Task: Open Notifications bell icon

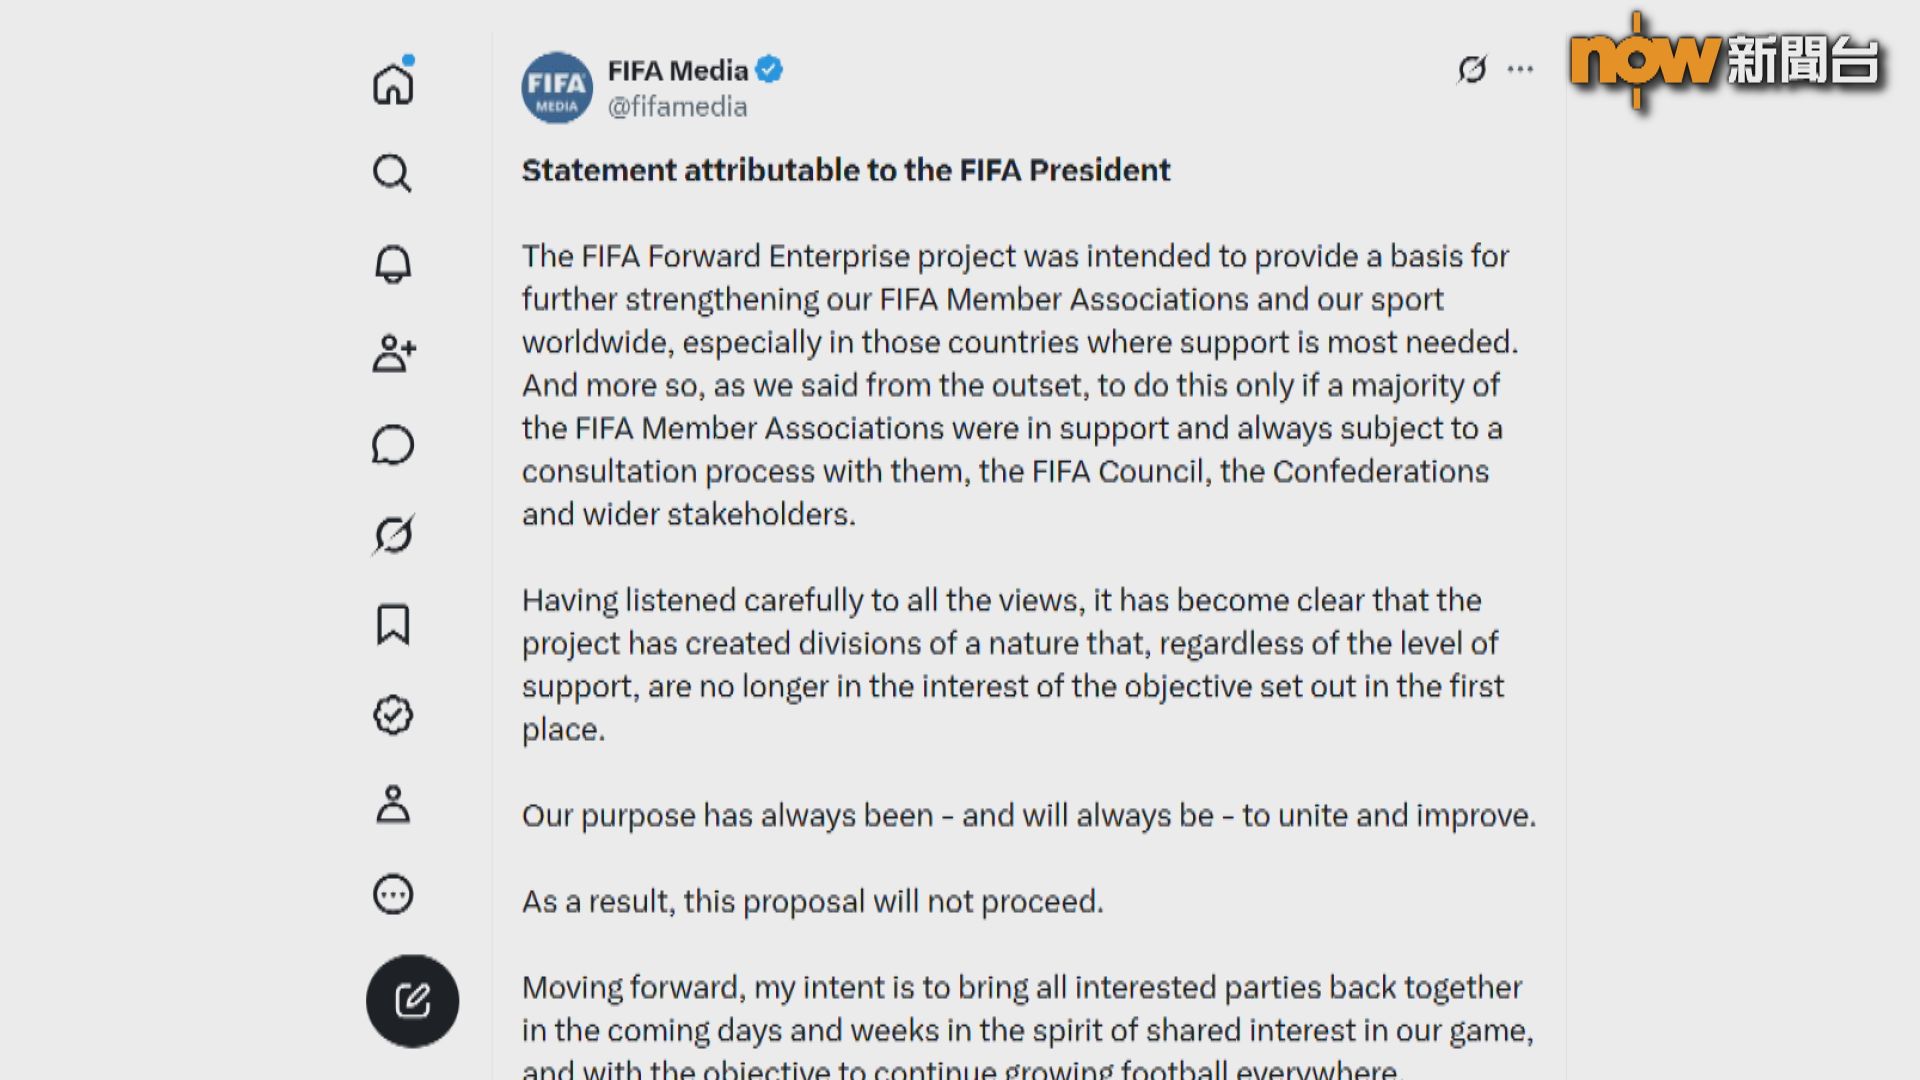Action: pos(393,264)
